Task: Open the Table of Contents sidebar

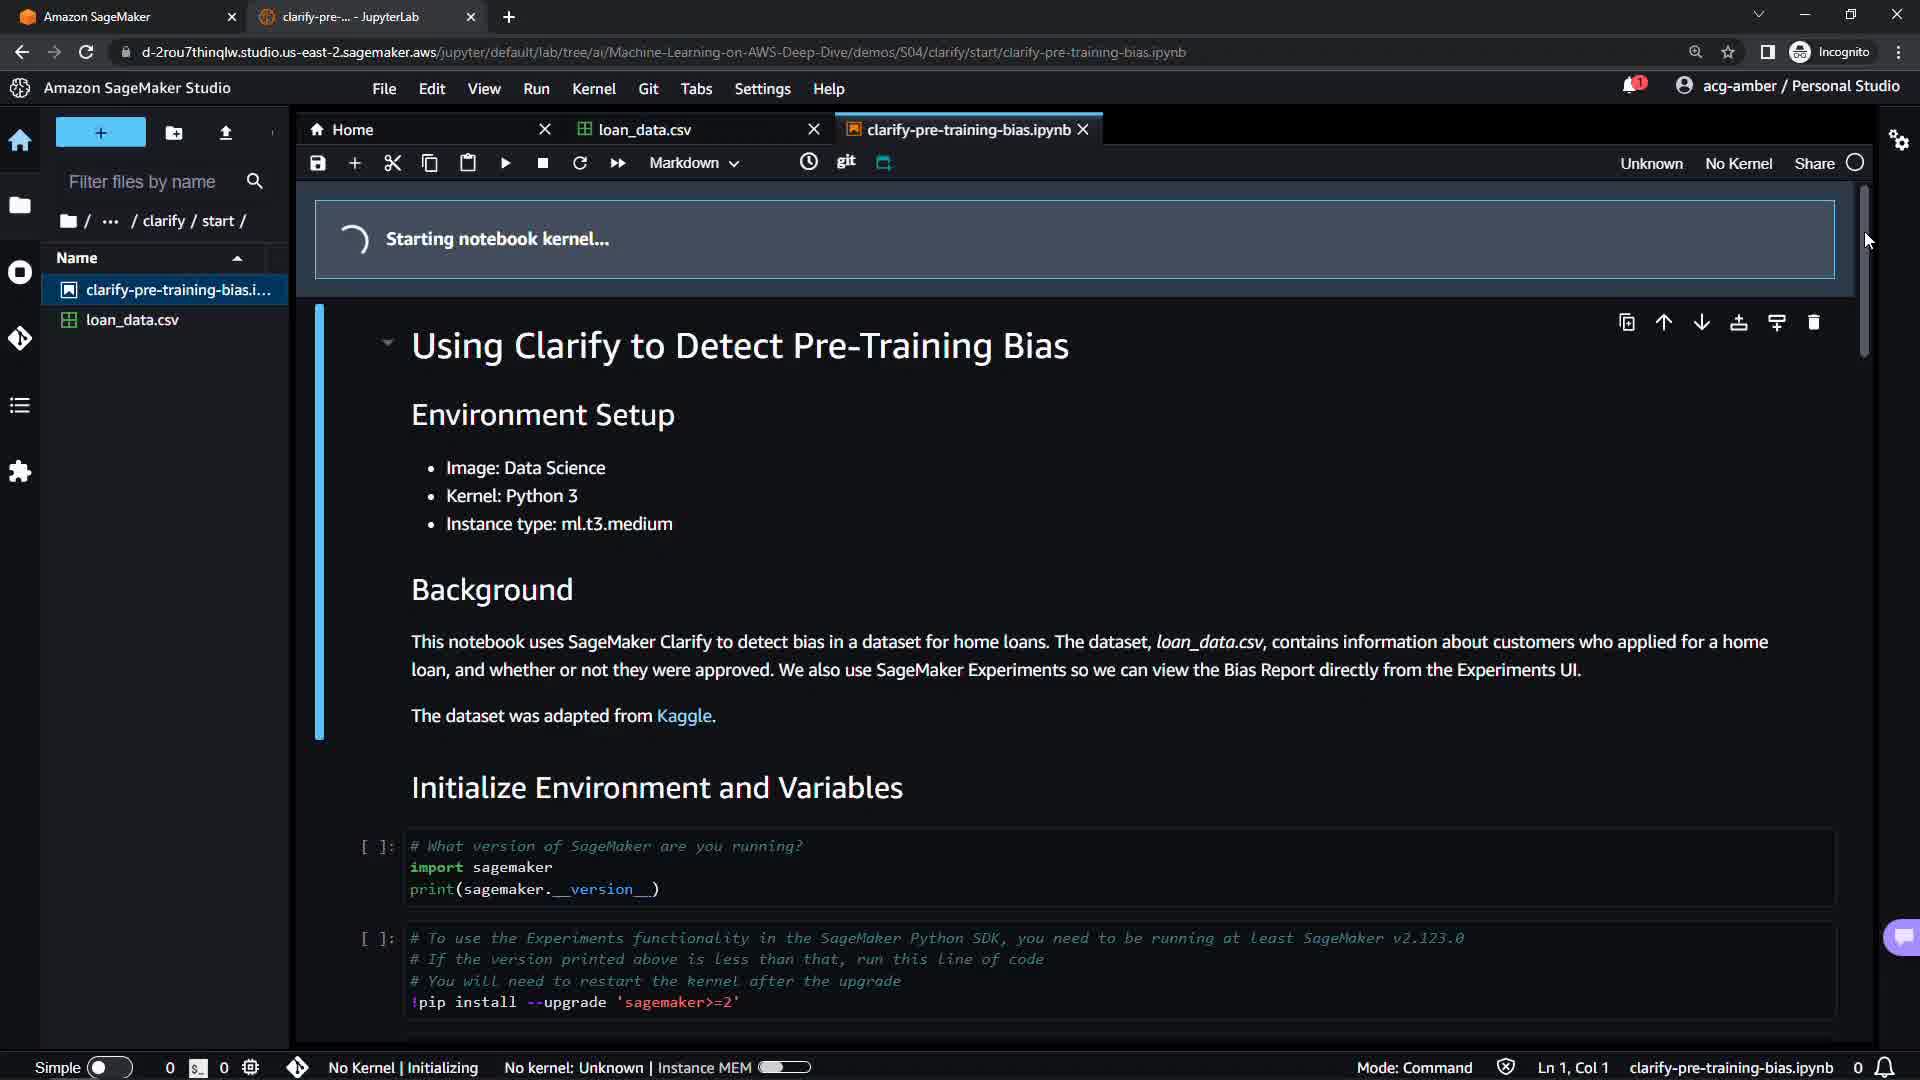Action: pos(20,405)
